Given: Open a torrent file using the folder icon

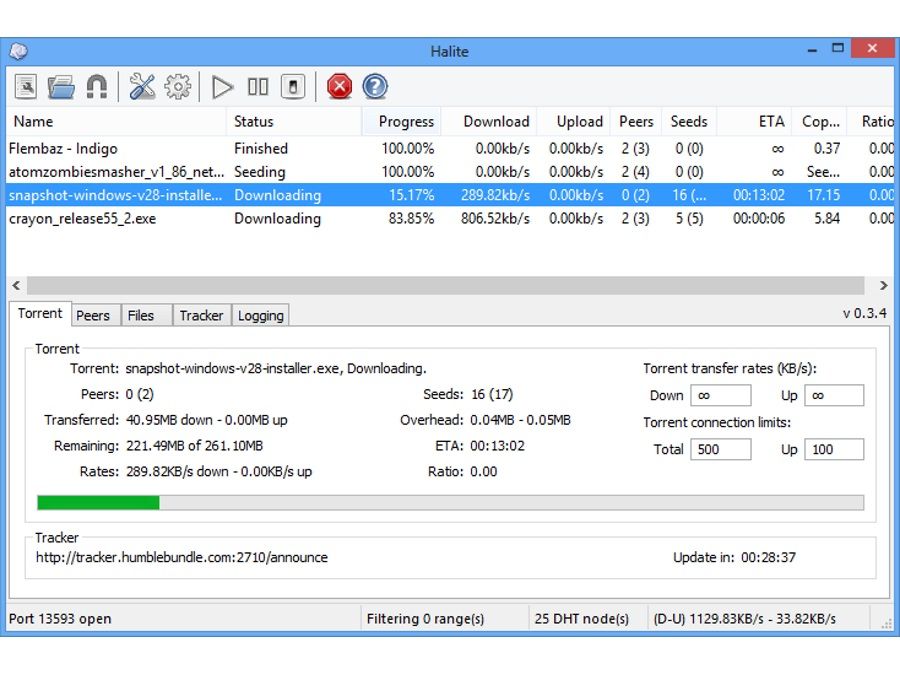Looking at the screenshot, I should tap(60, 86).
